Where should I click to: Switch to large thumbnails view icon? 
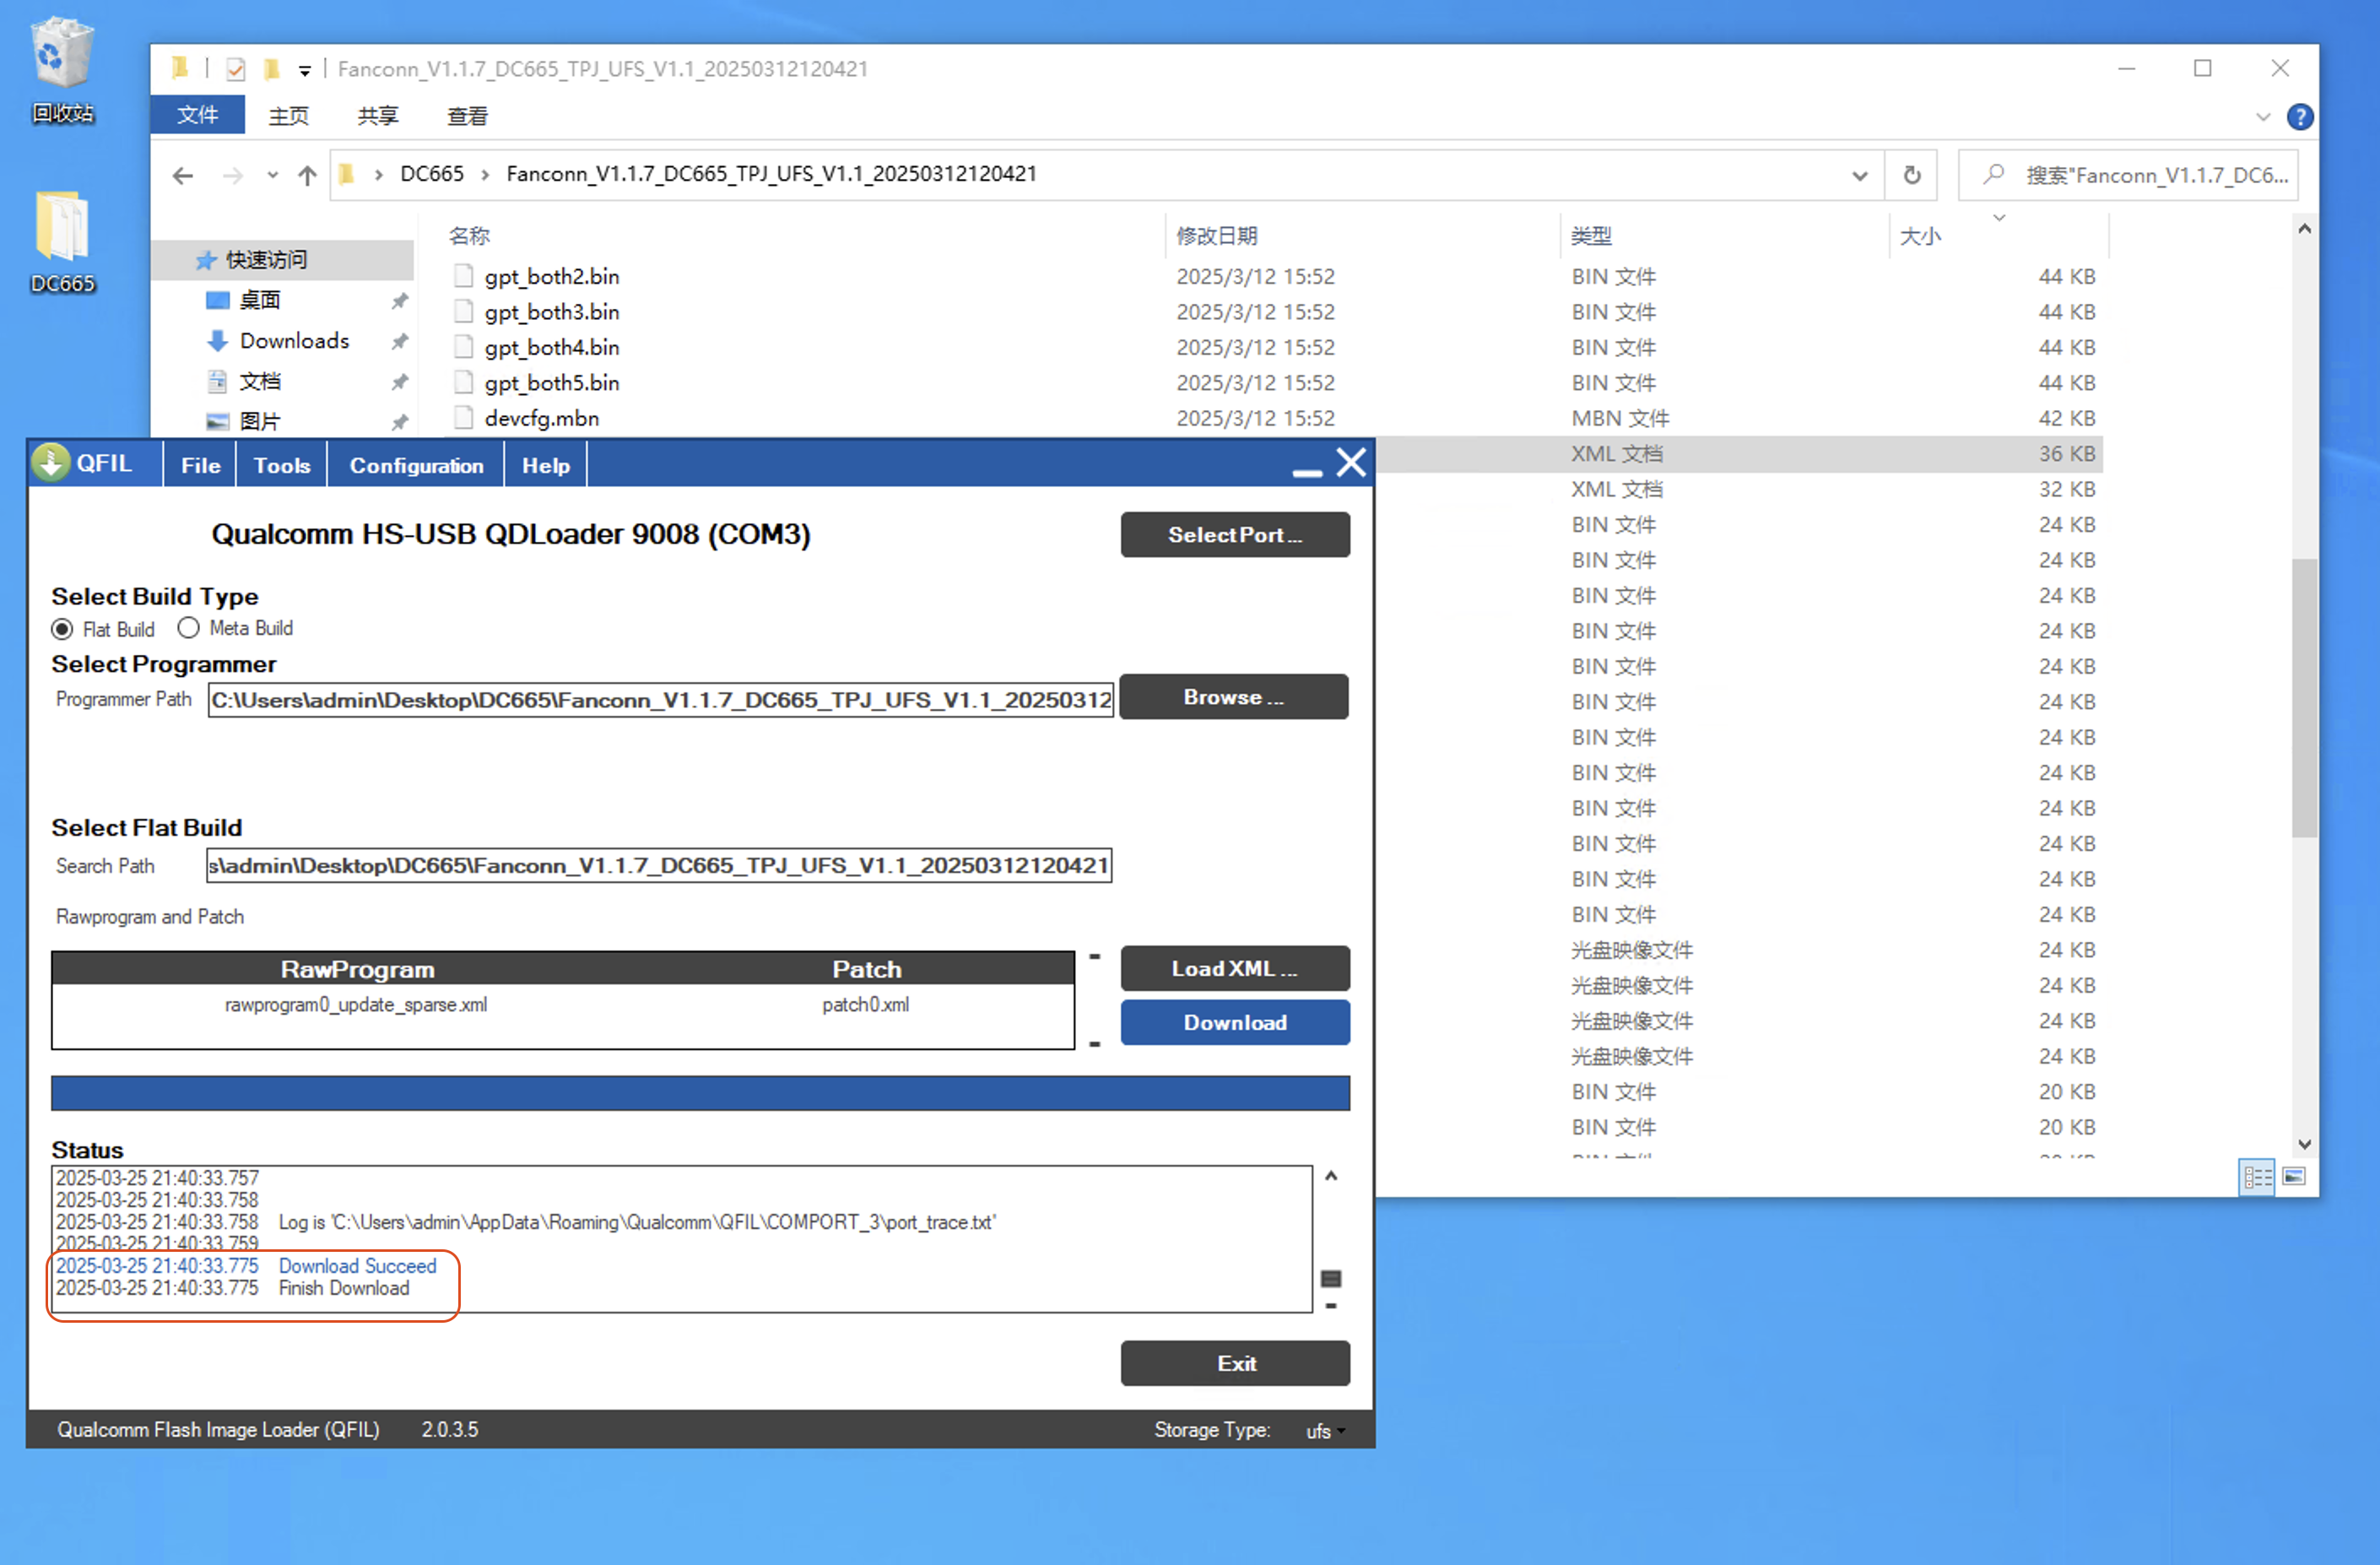[x=2294, y=1176]
